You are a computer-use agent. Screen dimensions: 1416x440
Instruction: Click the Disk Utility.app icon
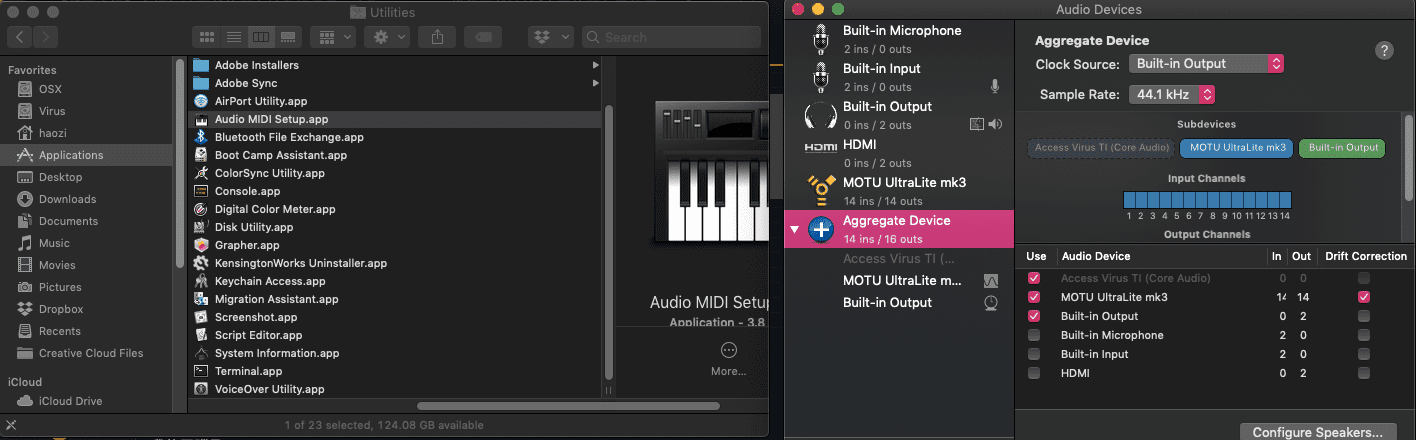click(201, 227)
